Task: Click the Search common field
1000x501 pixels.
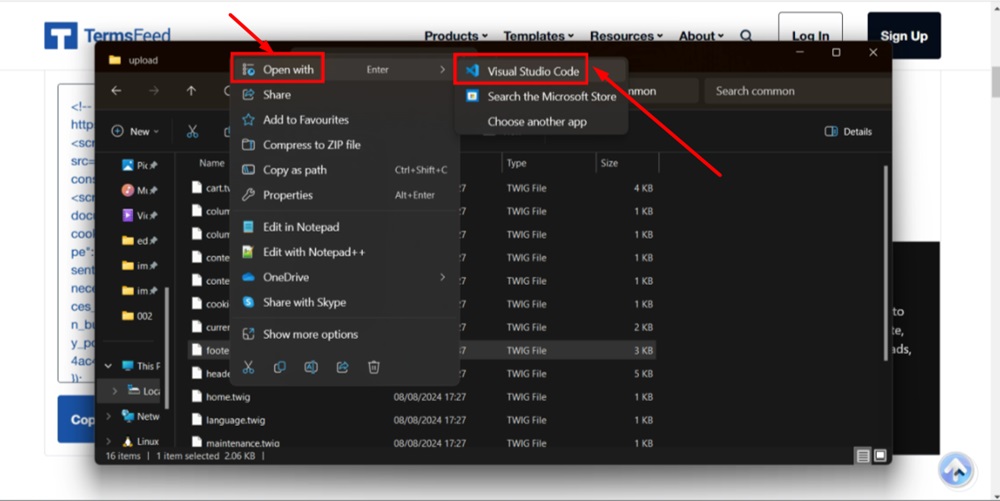Action: 797,91
